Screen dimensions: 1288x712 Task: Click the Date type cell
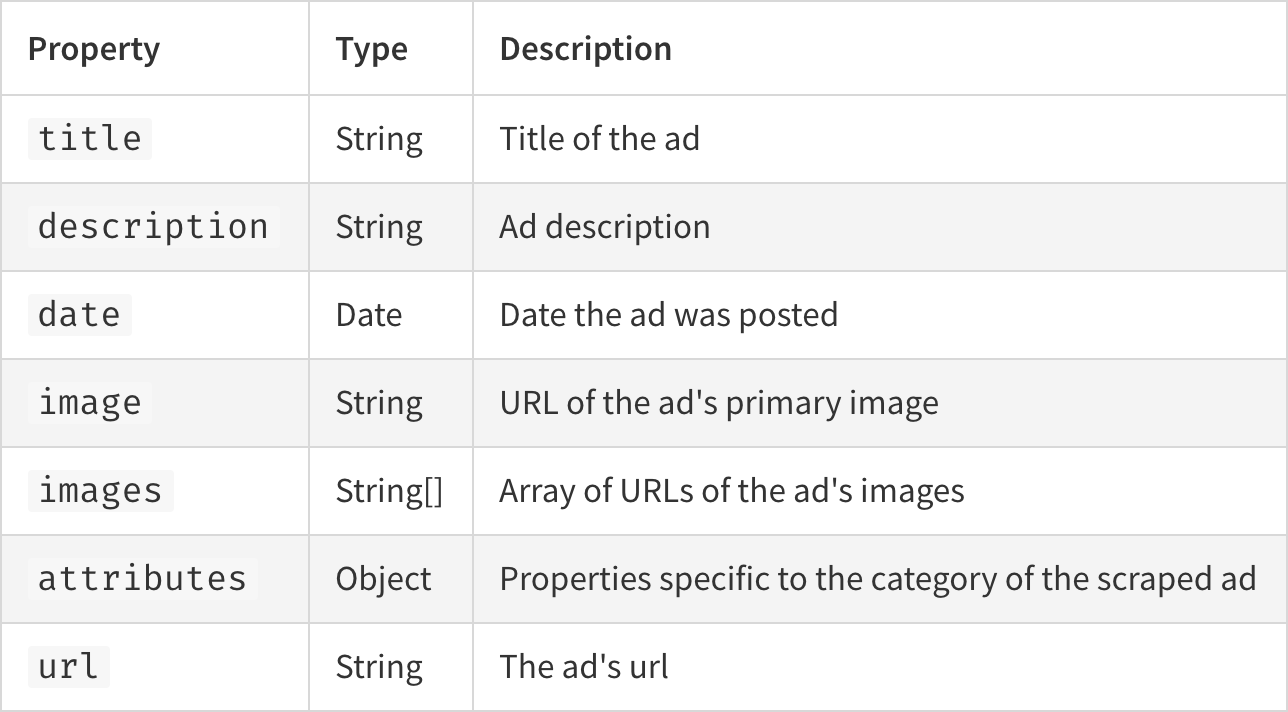click(368, 315)
